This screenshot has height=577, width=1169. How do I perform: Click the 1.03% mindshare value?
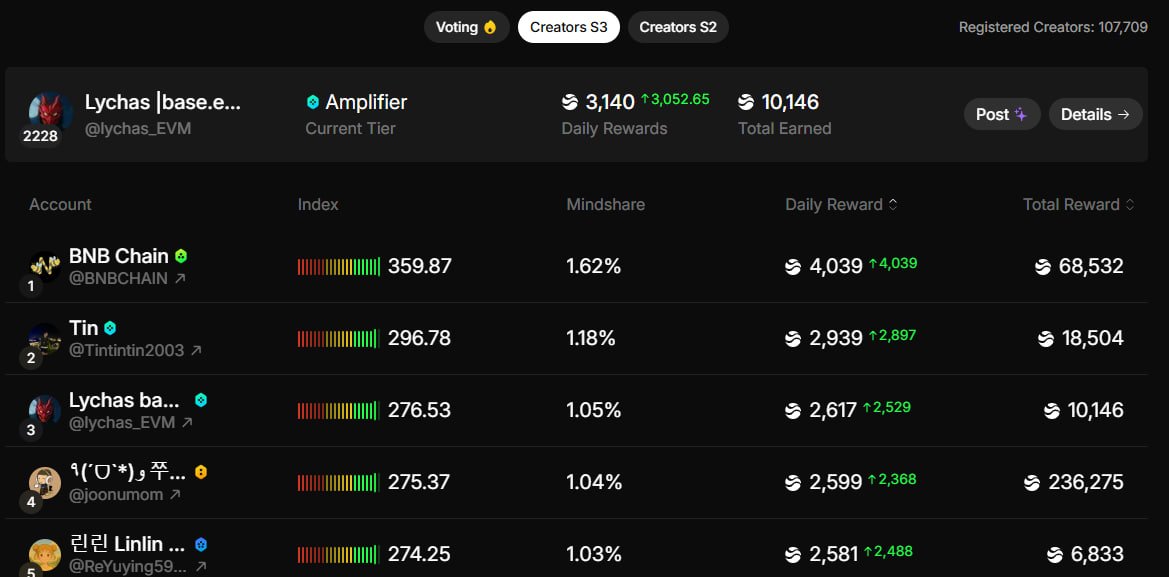point(593,555)
